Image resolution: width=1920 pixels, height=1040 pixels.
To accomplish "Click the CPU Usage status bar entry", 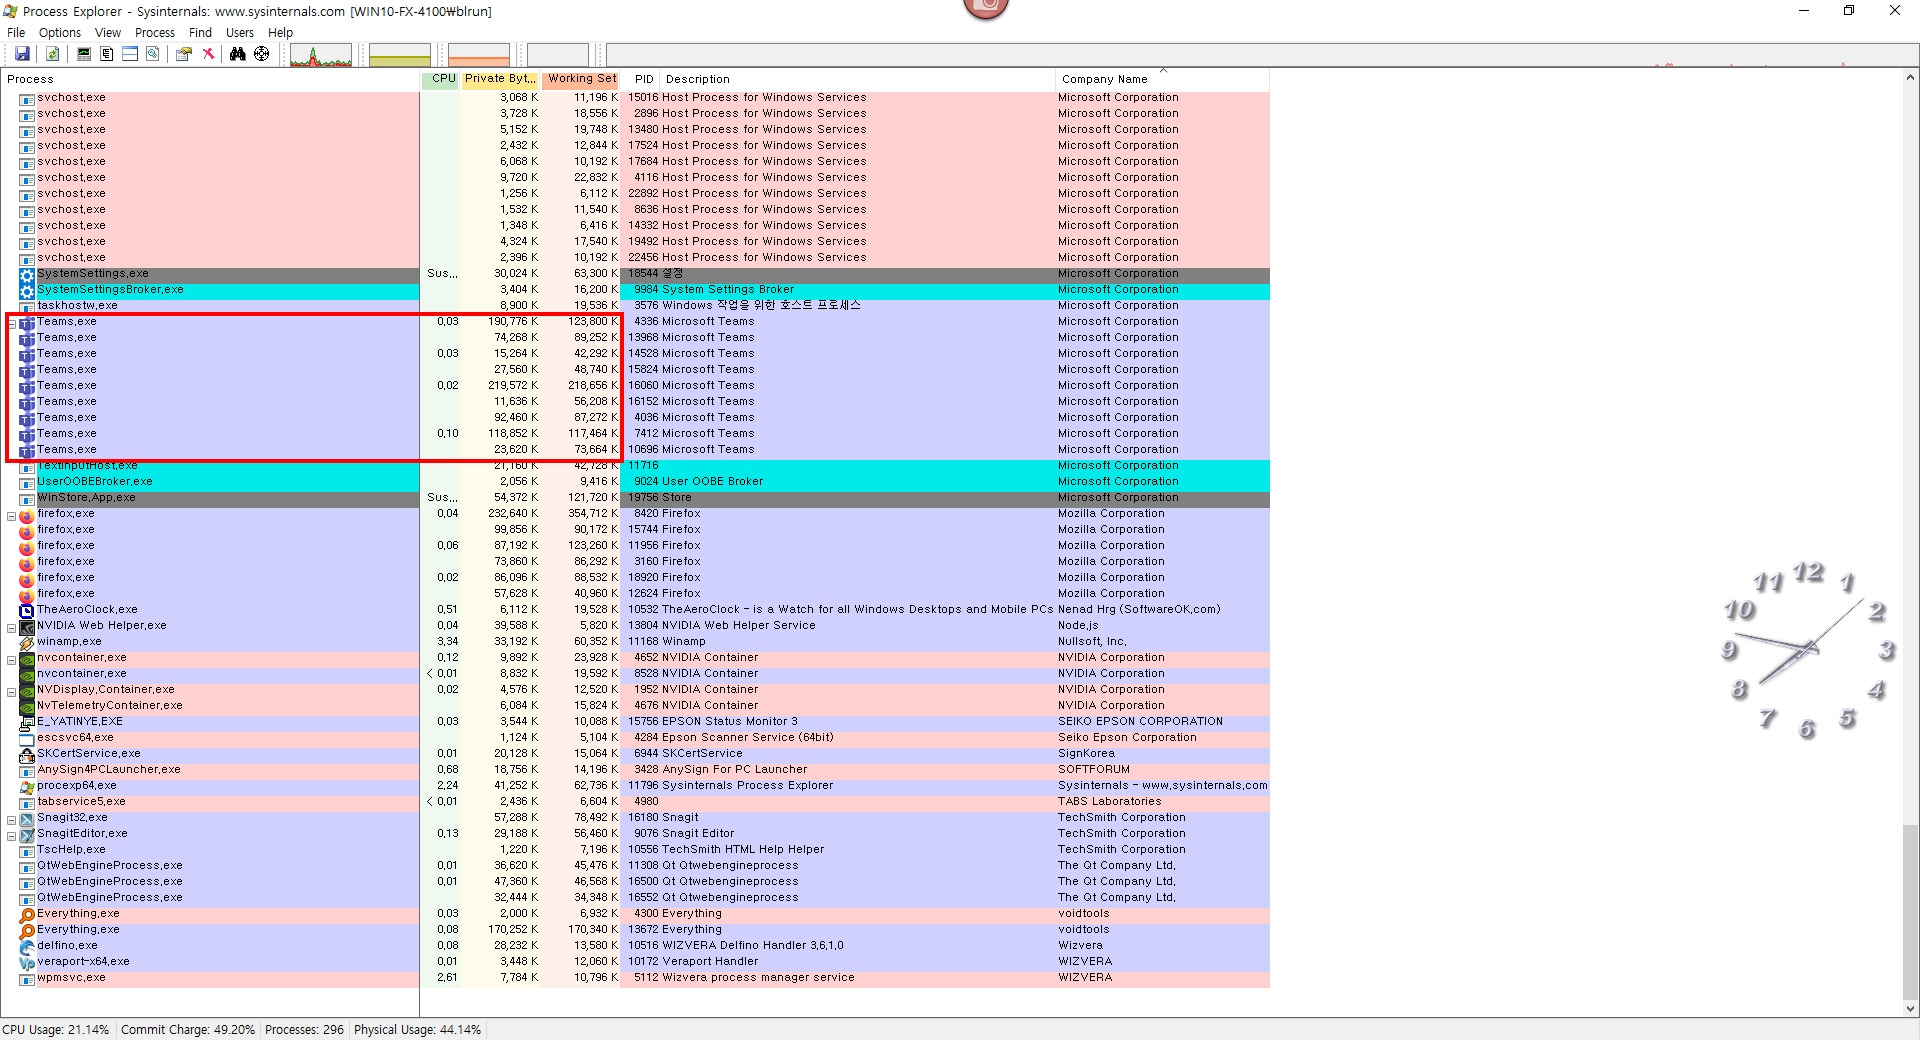I will [x=56, y=1030].
